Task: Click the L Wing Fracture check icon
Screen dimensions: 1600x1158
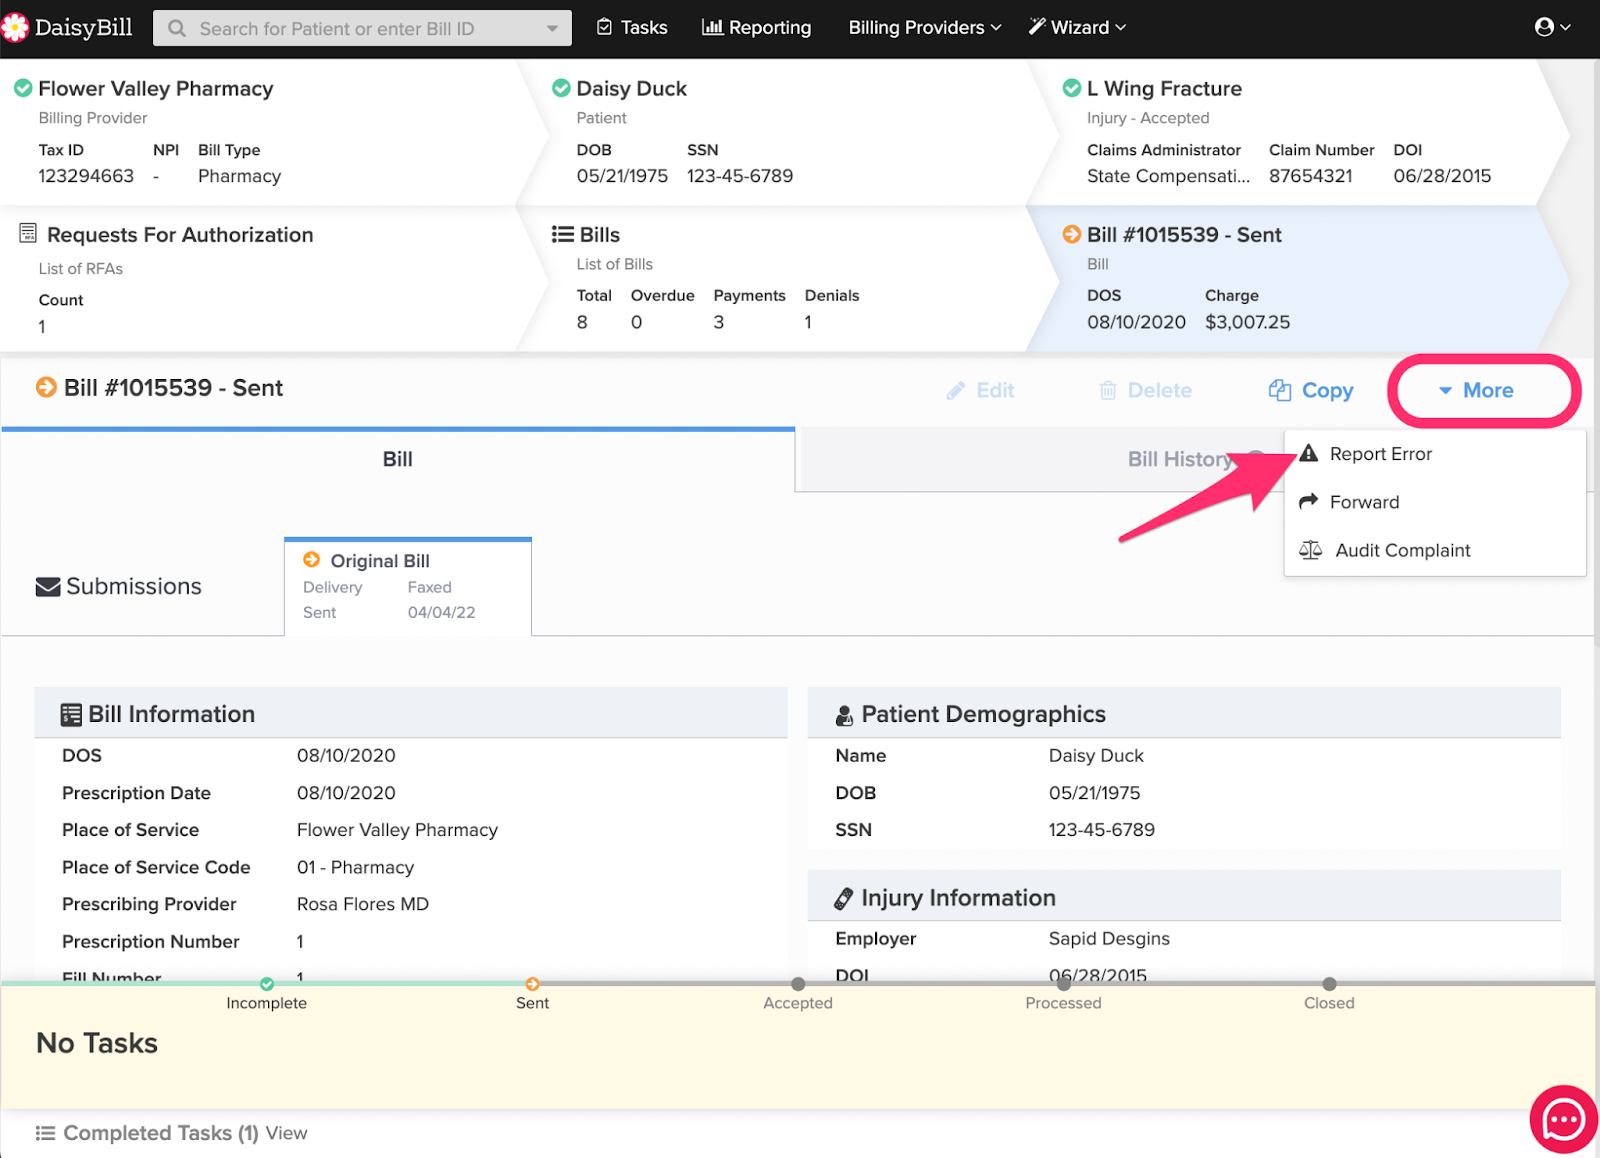Action: [x=1071, y=88]
